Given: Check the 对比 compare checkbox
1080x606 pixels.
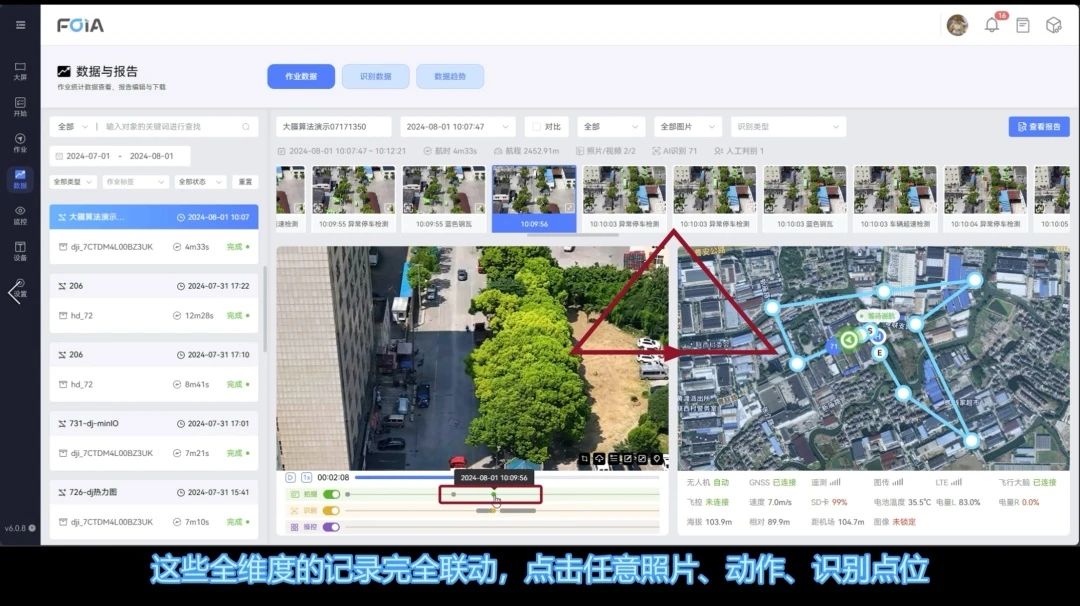Looking at the screenshot, I should [535, 127].
